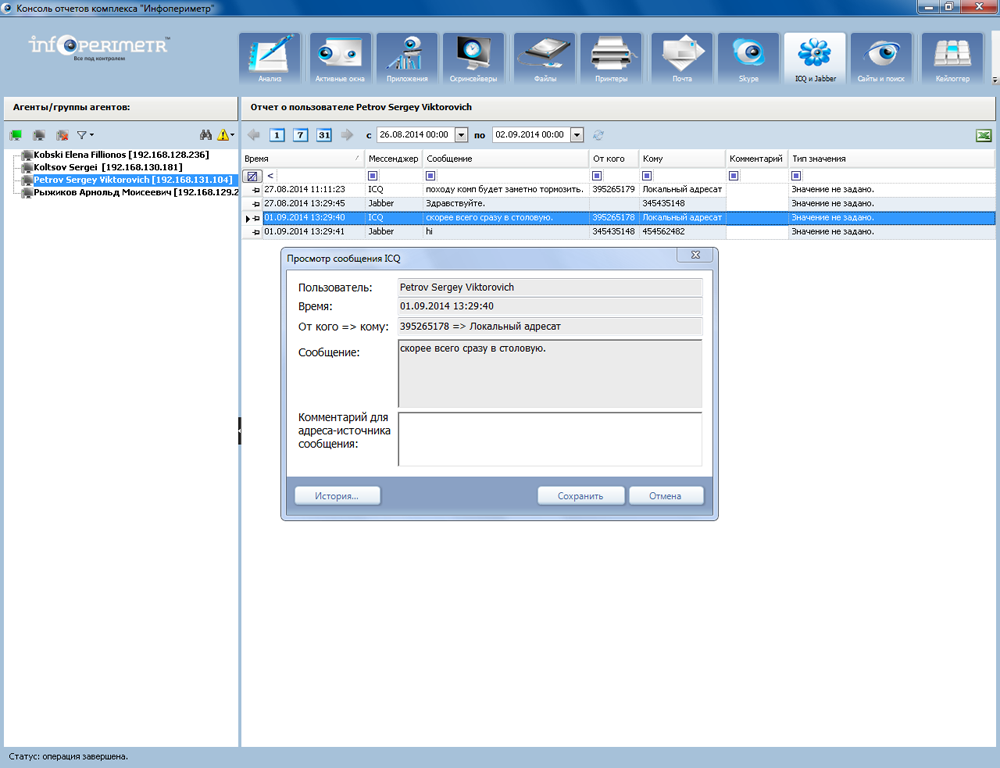Open the Skype report section
Screen dimensions: 1000x768
pos(749,59)
